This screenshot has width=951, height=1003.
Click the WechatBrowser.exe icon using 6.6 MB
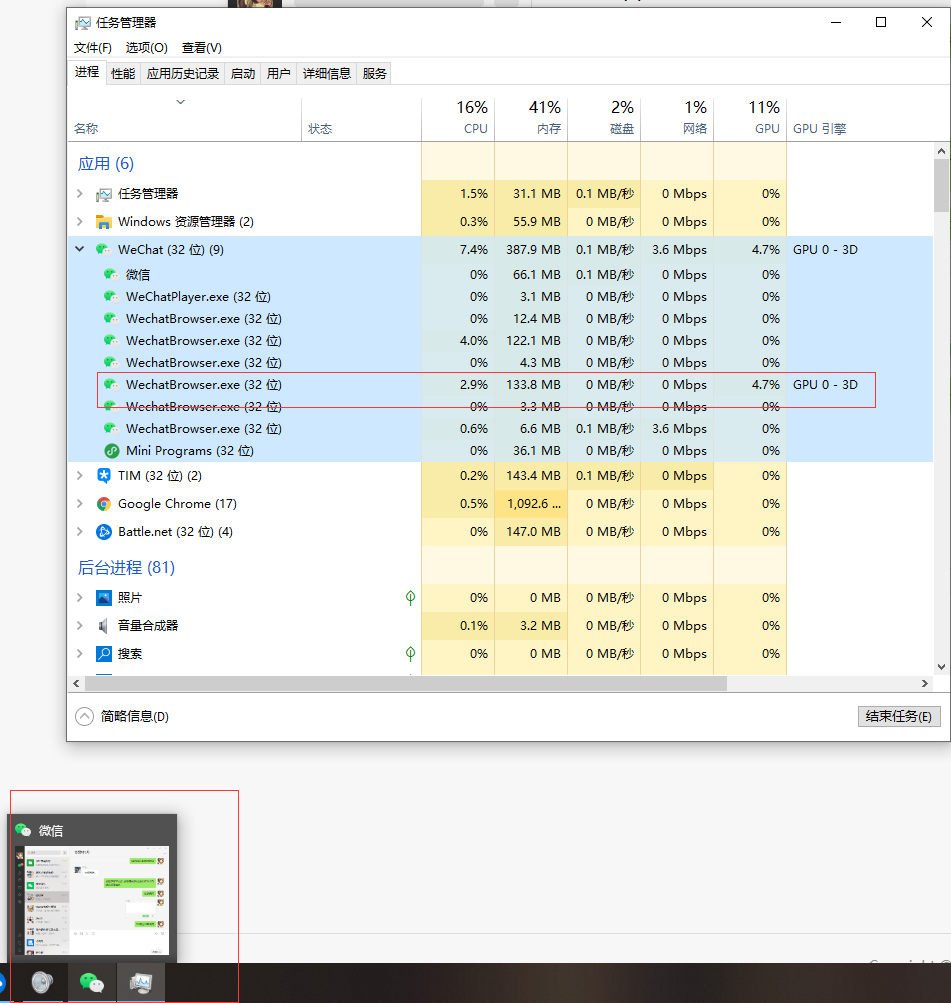(x=111, y=428)
